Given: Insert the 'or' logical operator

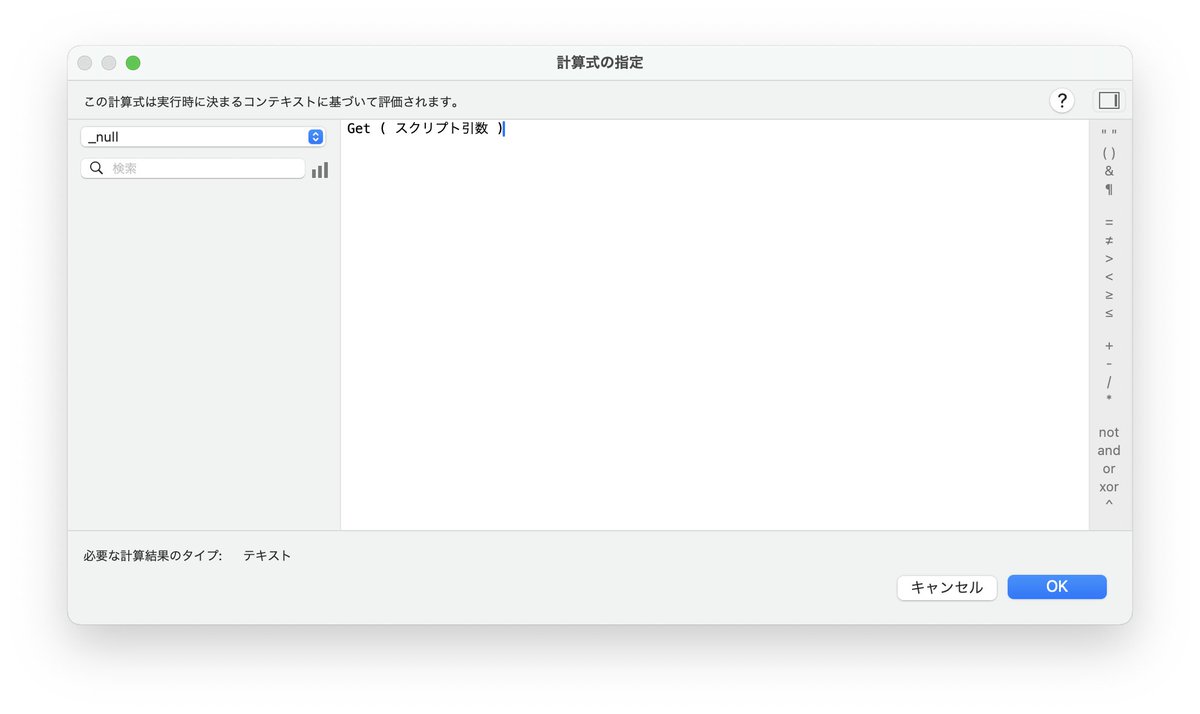Looking at the screenshot, I should point(1109,468).
